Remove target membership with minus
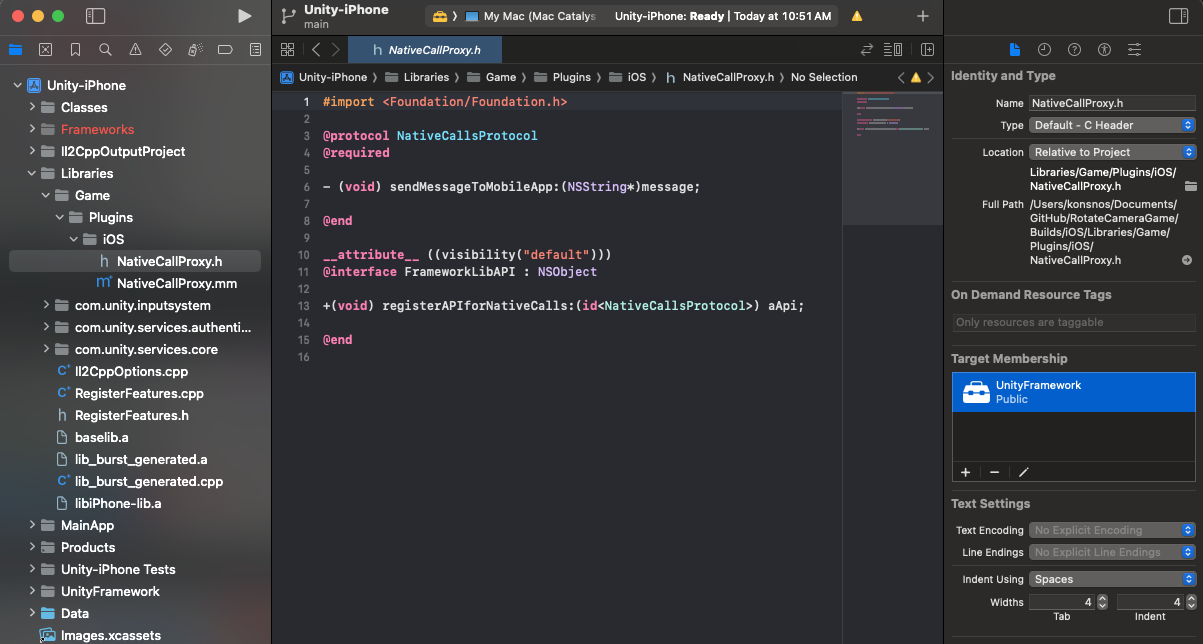The image size is (1203, 644). tap(994, 472)
